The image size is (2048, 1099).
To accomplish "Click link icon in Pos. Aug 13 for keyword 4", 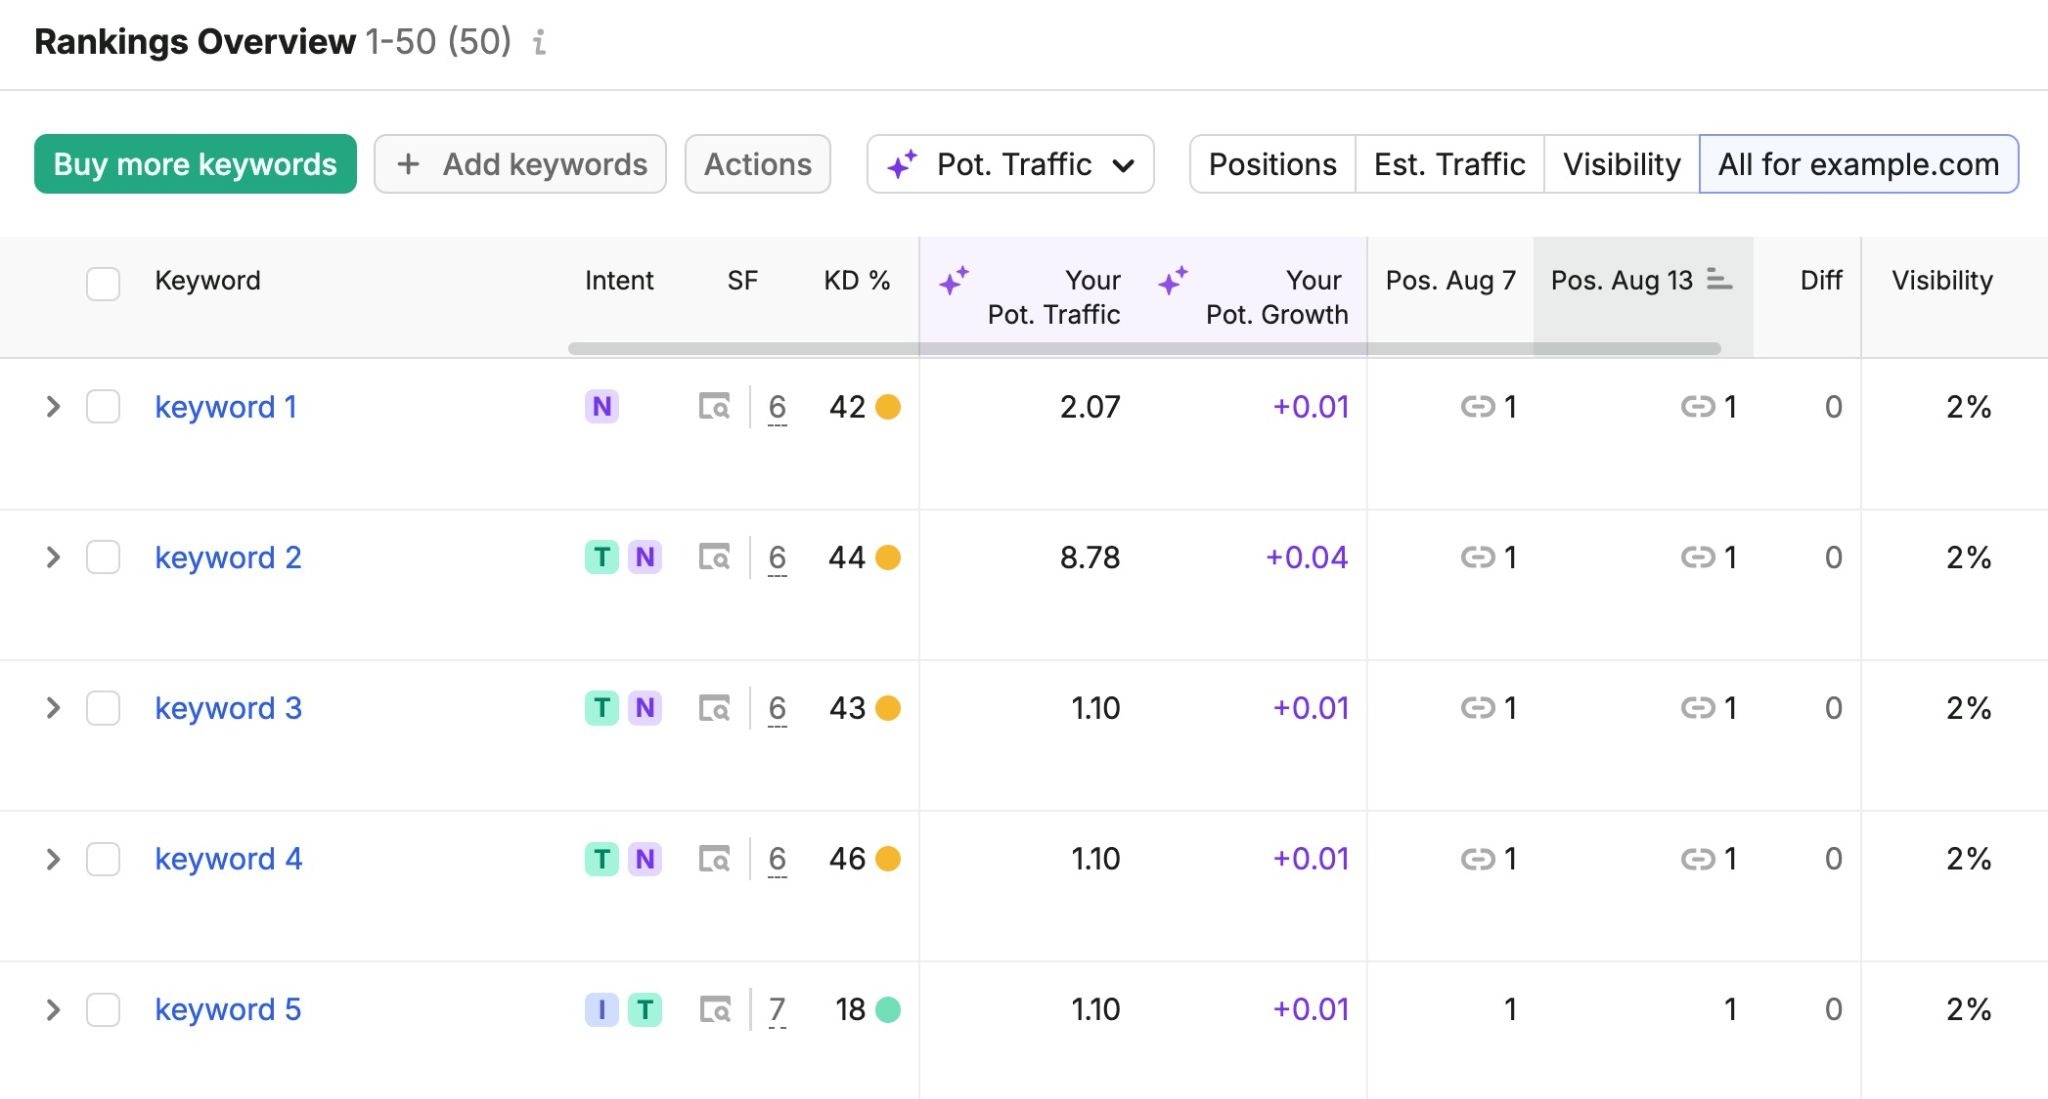I will pyautogui.click(x=1698, y=859).
